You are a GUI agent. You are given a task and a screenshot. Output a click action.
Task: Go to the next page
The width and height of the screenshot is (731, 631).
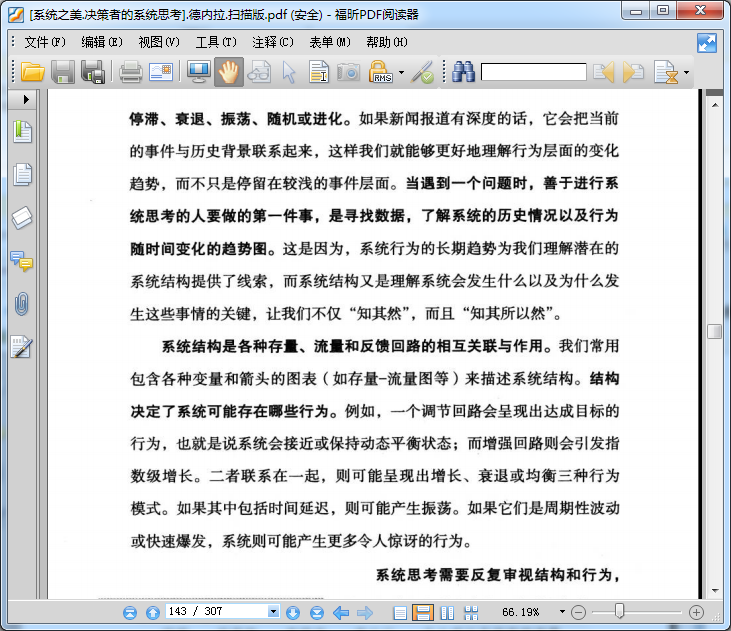pyautogui.click(x=293, y=612)
